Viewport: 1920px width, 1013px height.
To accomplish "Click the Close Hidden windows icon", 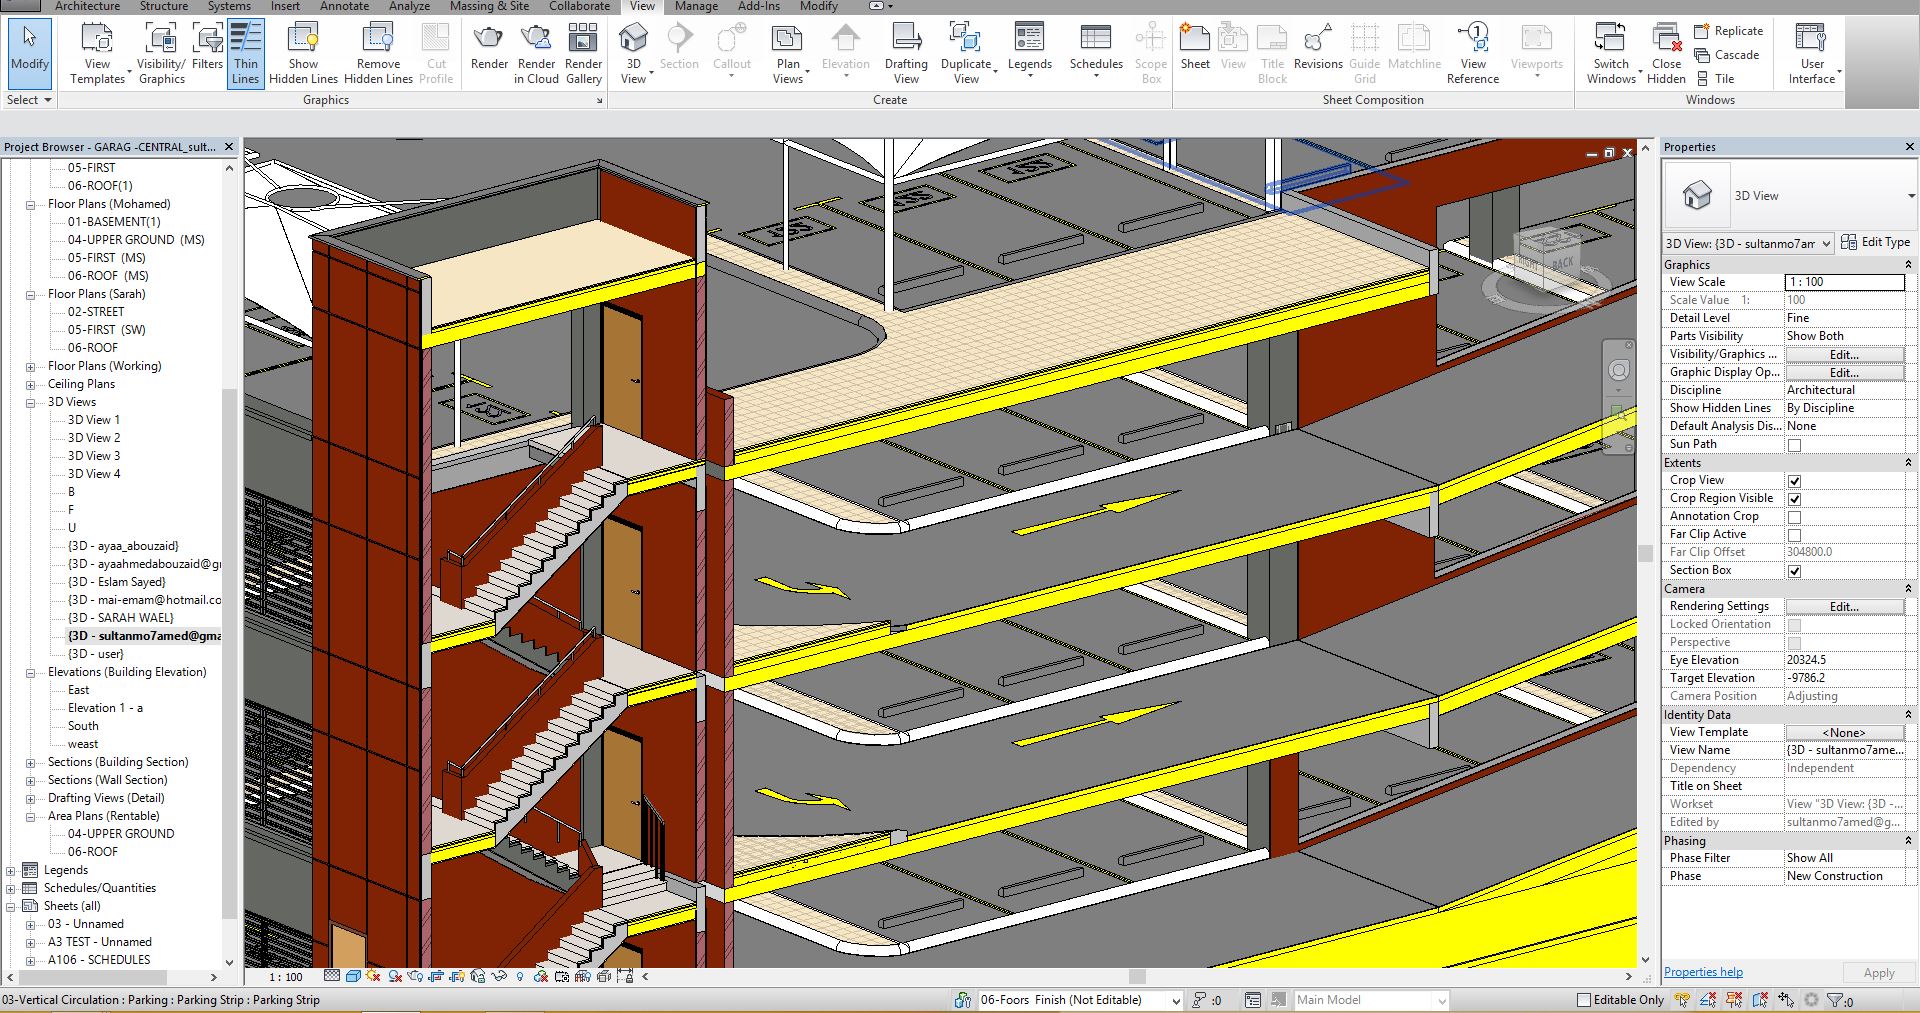I will 1666,53.
